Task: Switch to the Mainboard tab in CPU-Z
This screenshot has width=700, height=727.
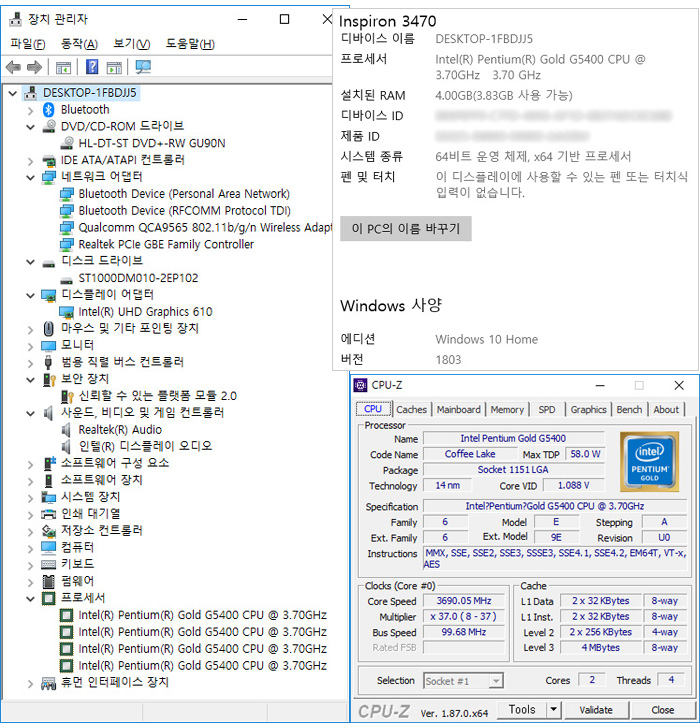Action: (458, 409)
